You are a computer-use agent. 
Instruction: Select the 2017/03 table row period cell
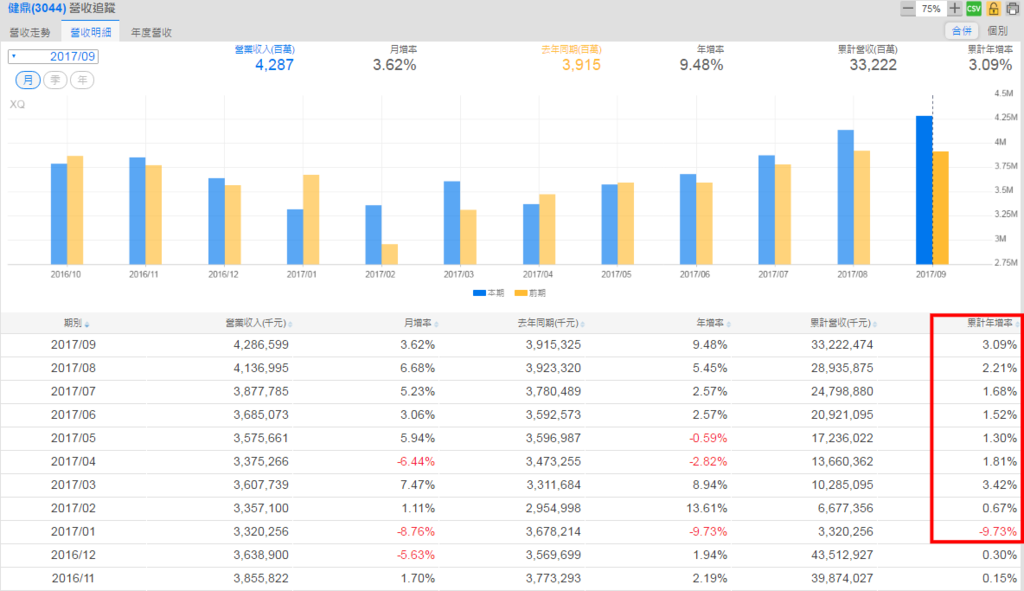pyautogui.click(x=73, y=485)
